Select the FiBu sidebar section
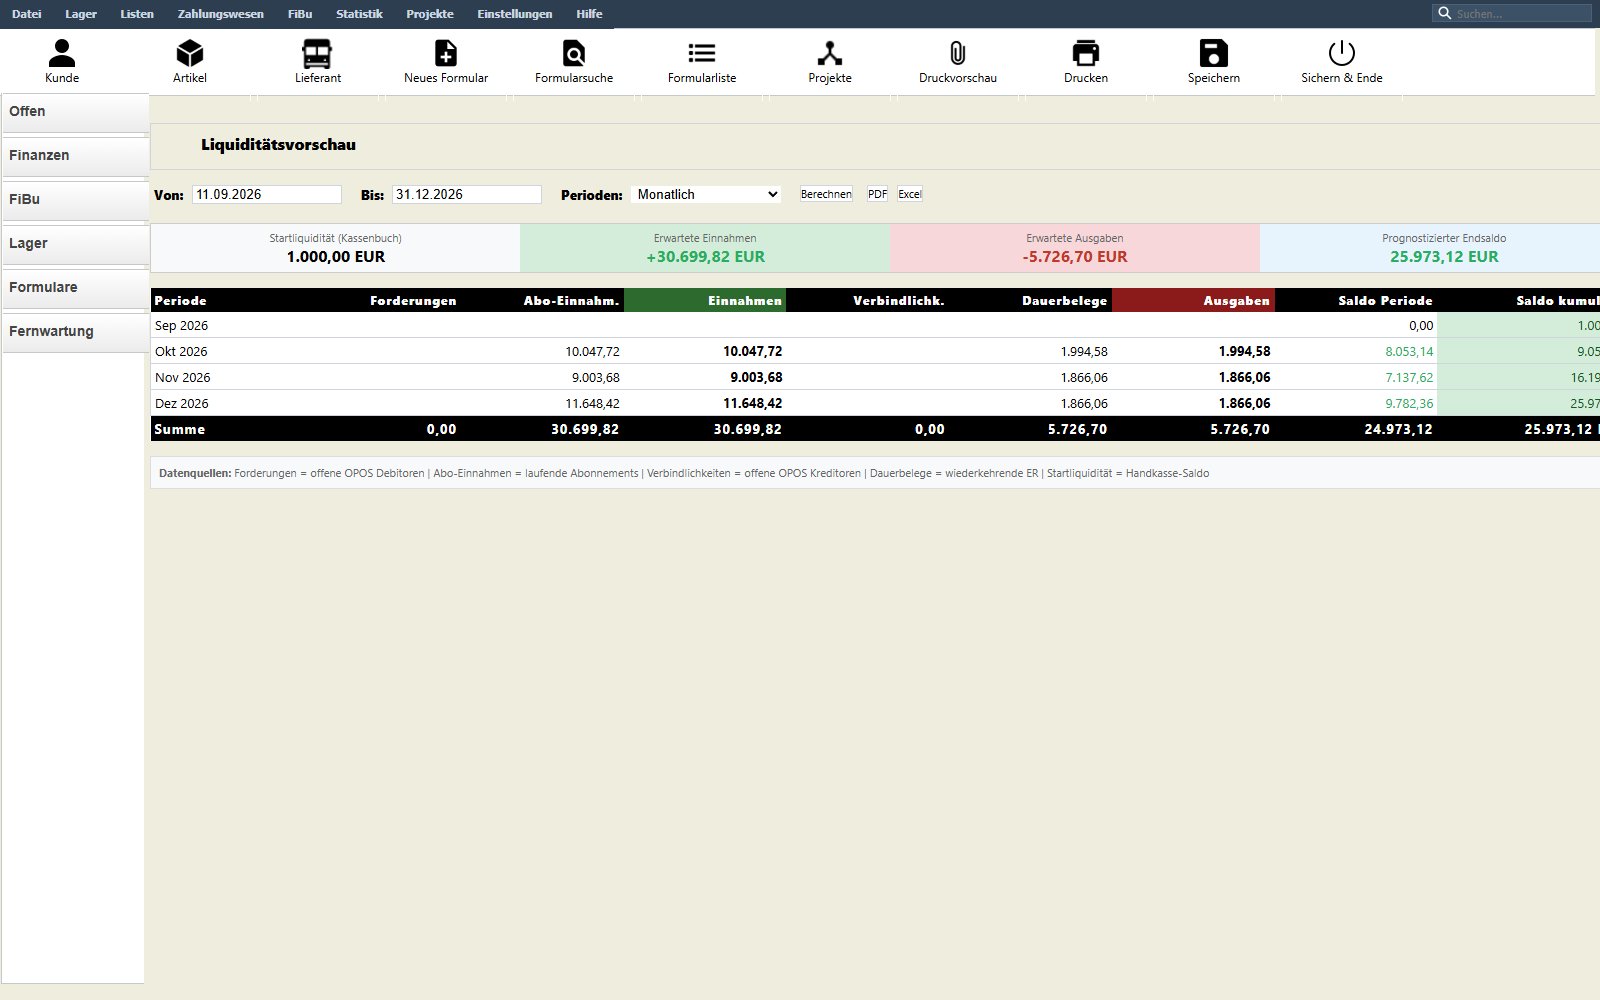 click(75, 200)
